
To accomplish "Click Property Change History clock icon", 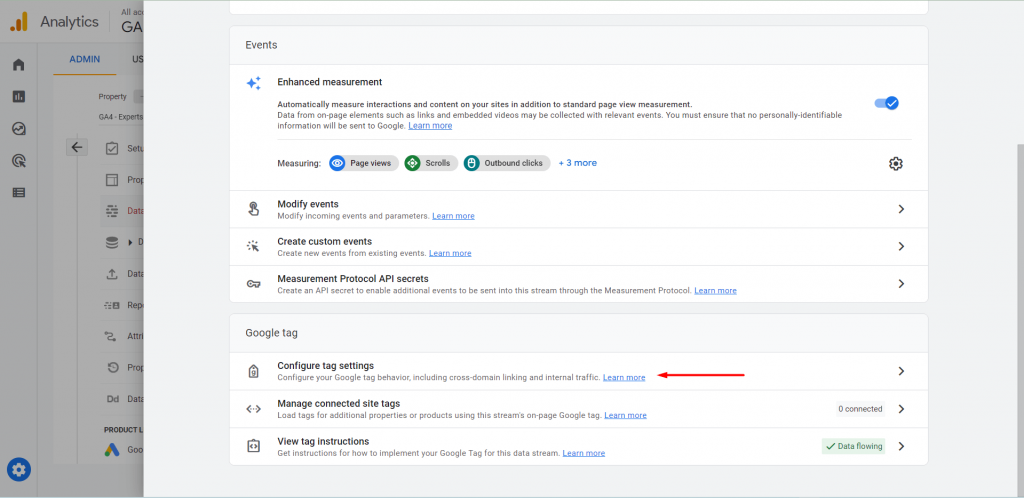I will (112, 368).
